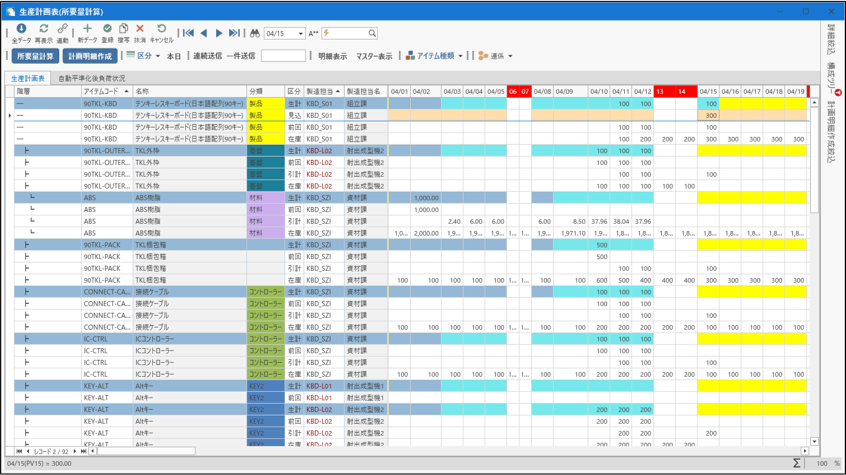This screenshot has height=475, width=846.
Task: Open the アイテム種類 dropdown
Action: point(435,56)
